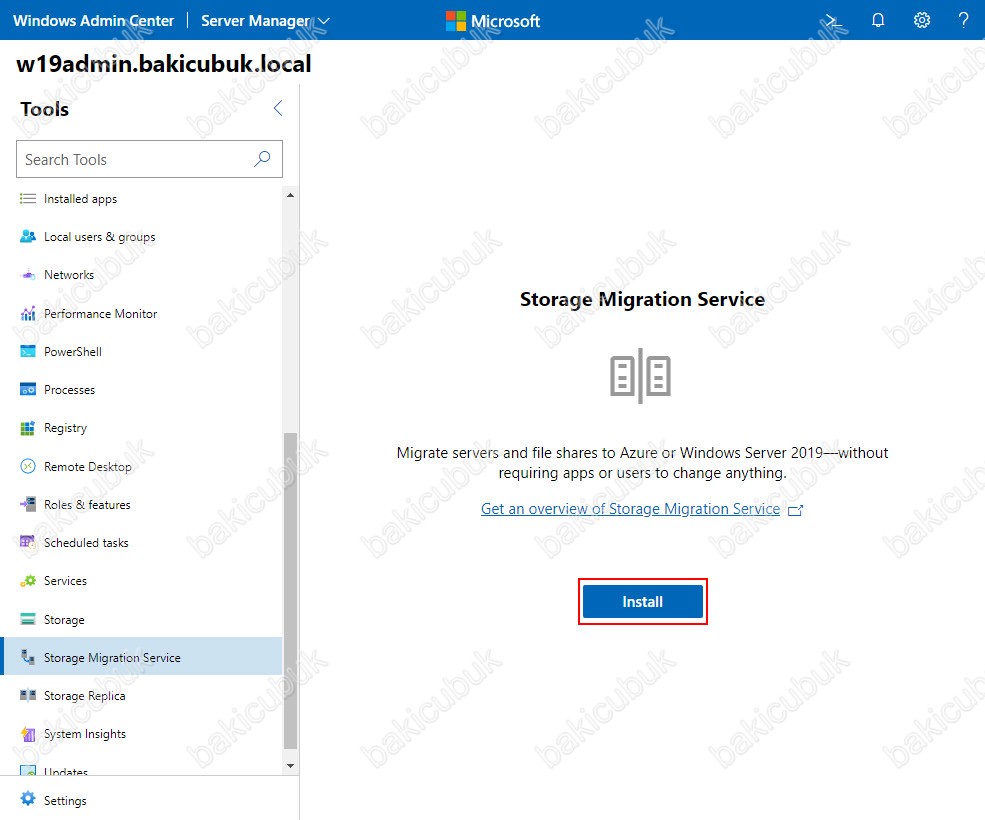Click the Storage Migration Service sidebar icon
The width and height of the screenshot is (985, 820).
pyautogui.click(x=28, y=657)
